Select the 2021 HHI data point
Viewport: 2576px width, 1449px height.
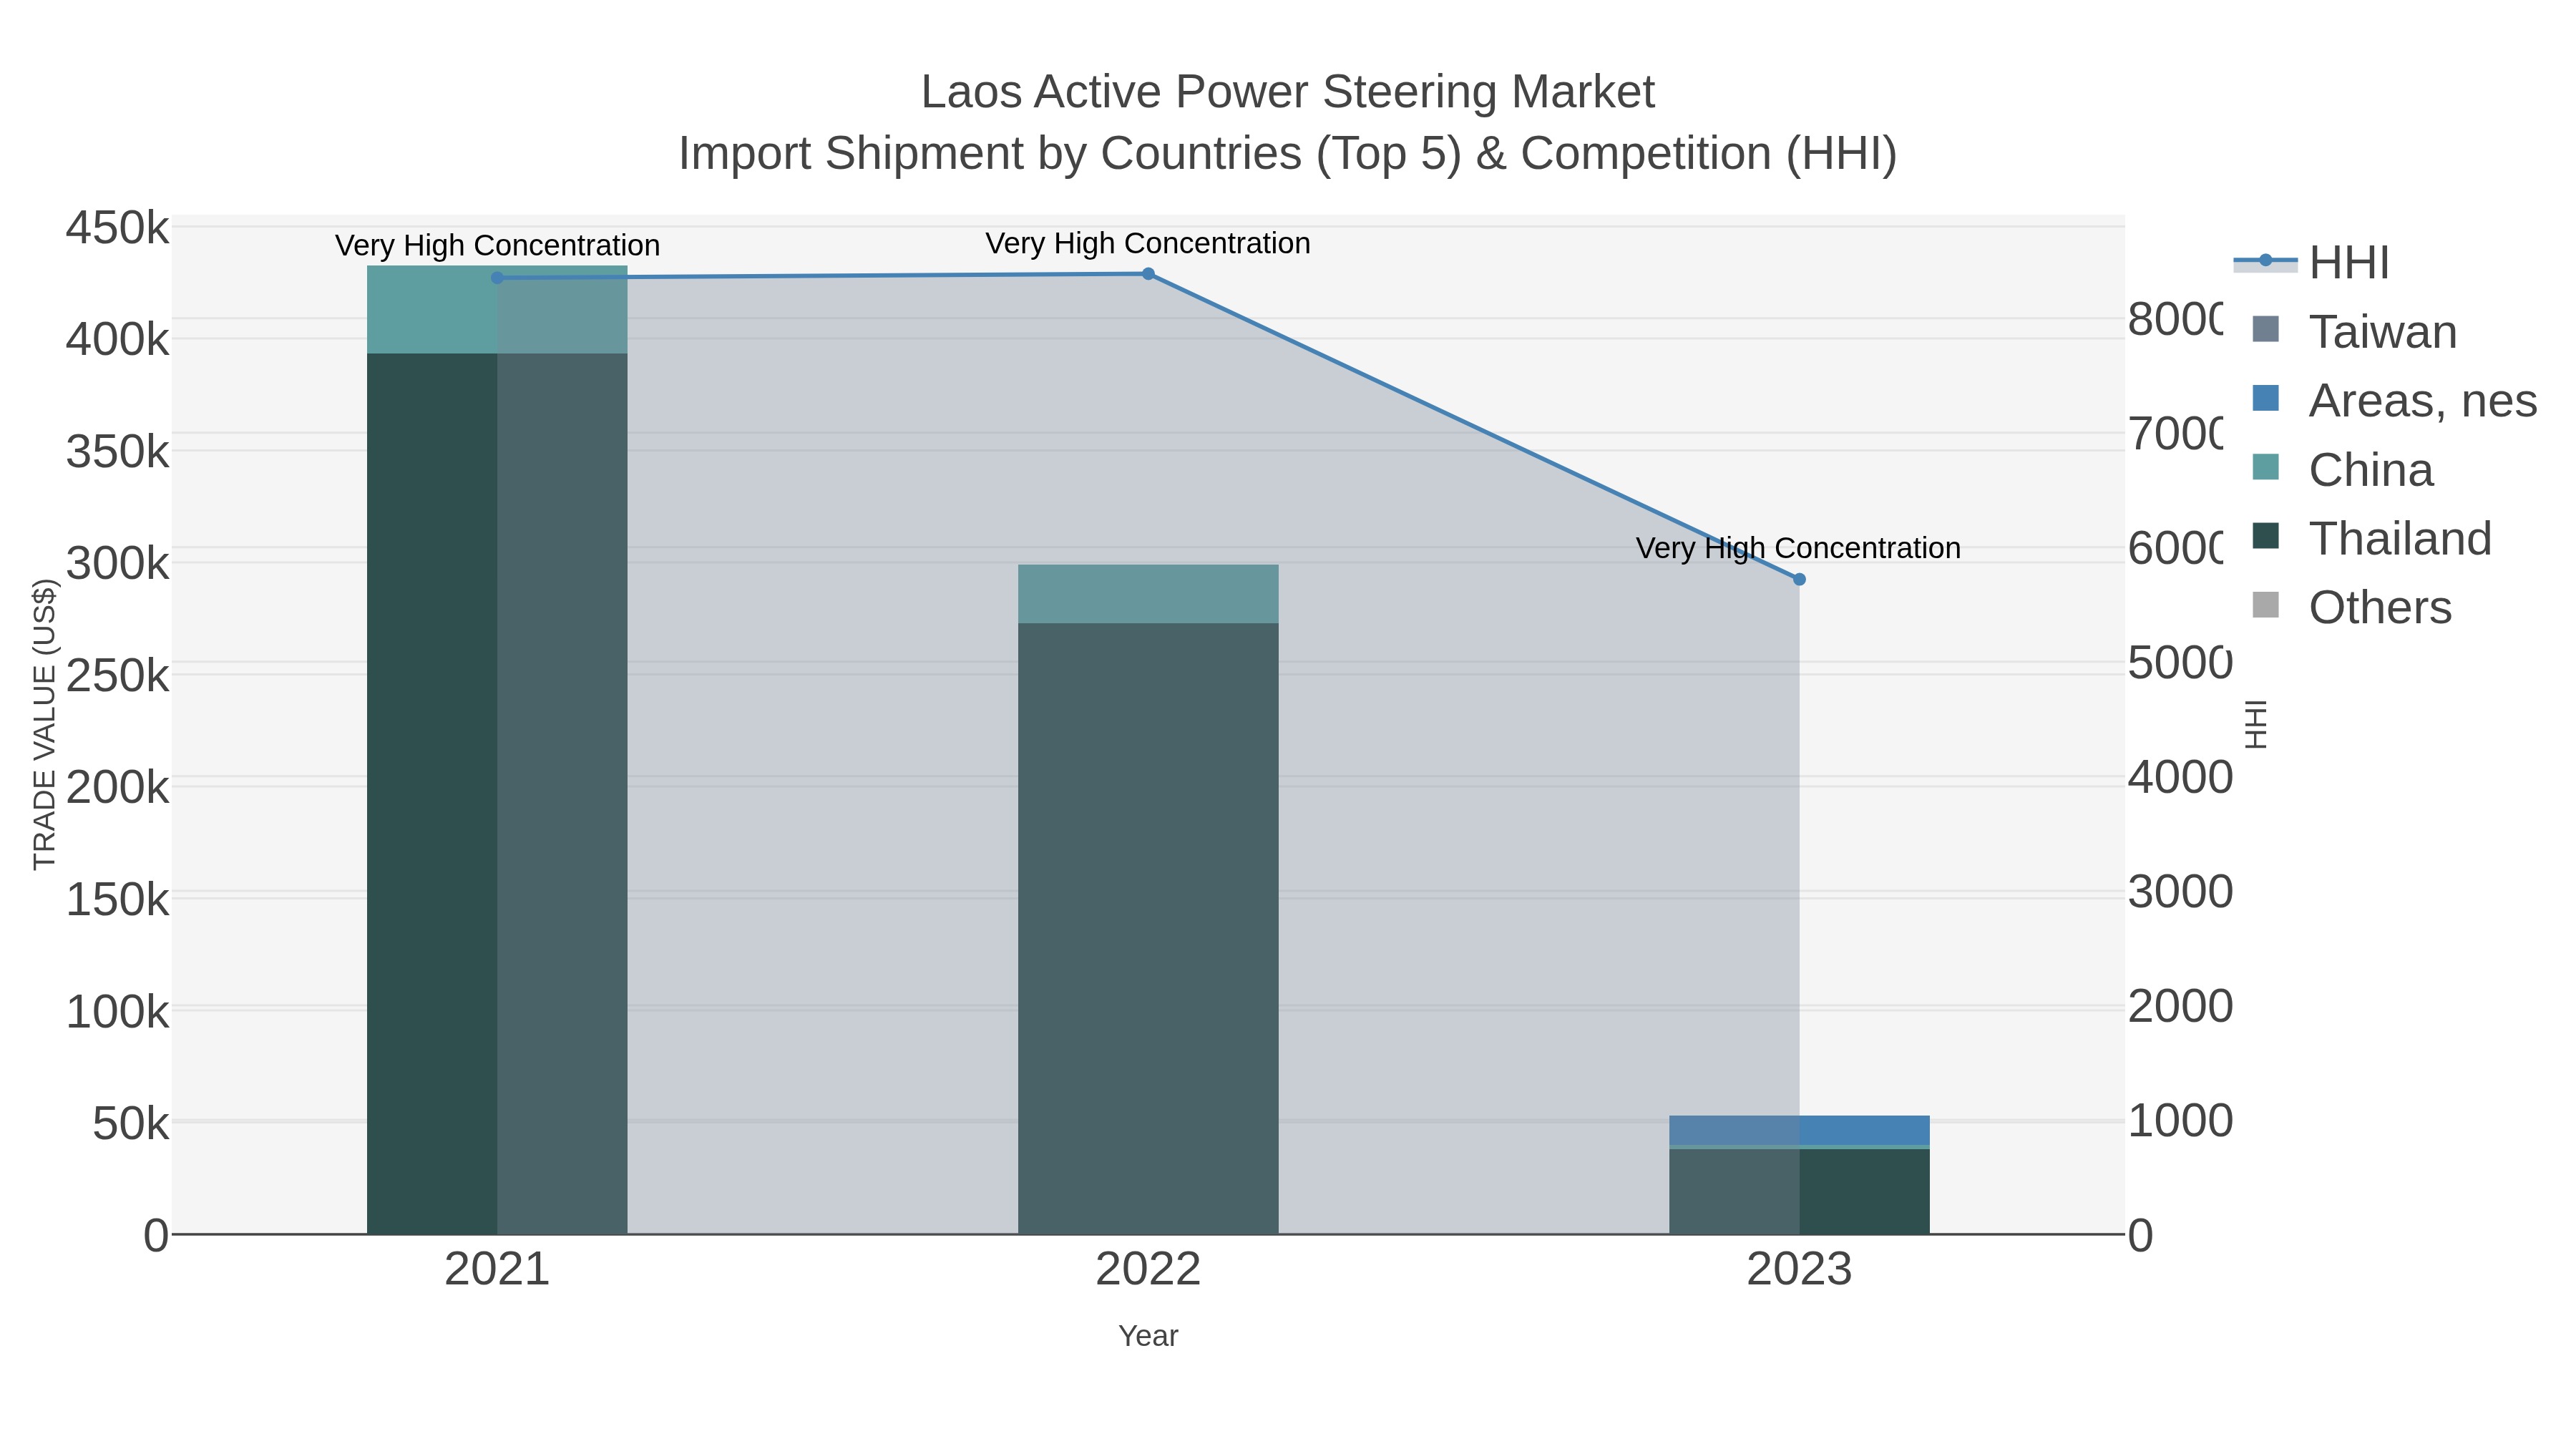(x=497, y=278)
